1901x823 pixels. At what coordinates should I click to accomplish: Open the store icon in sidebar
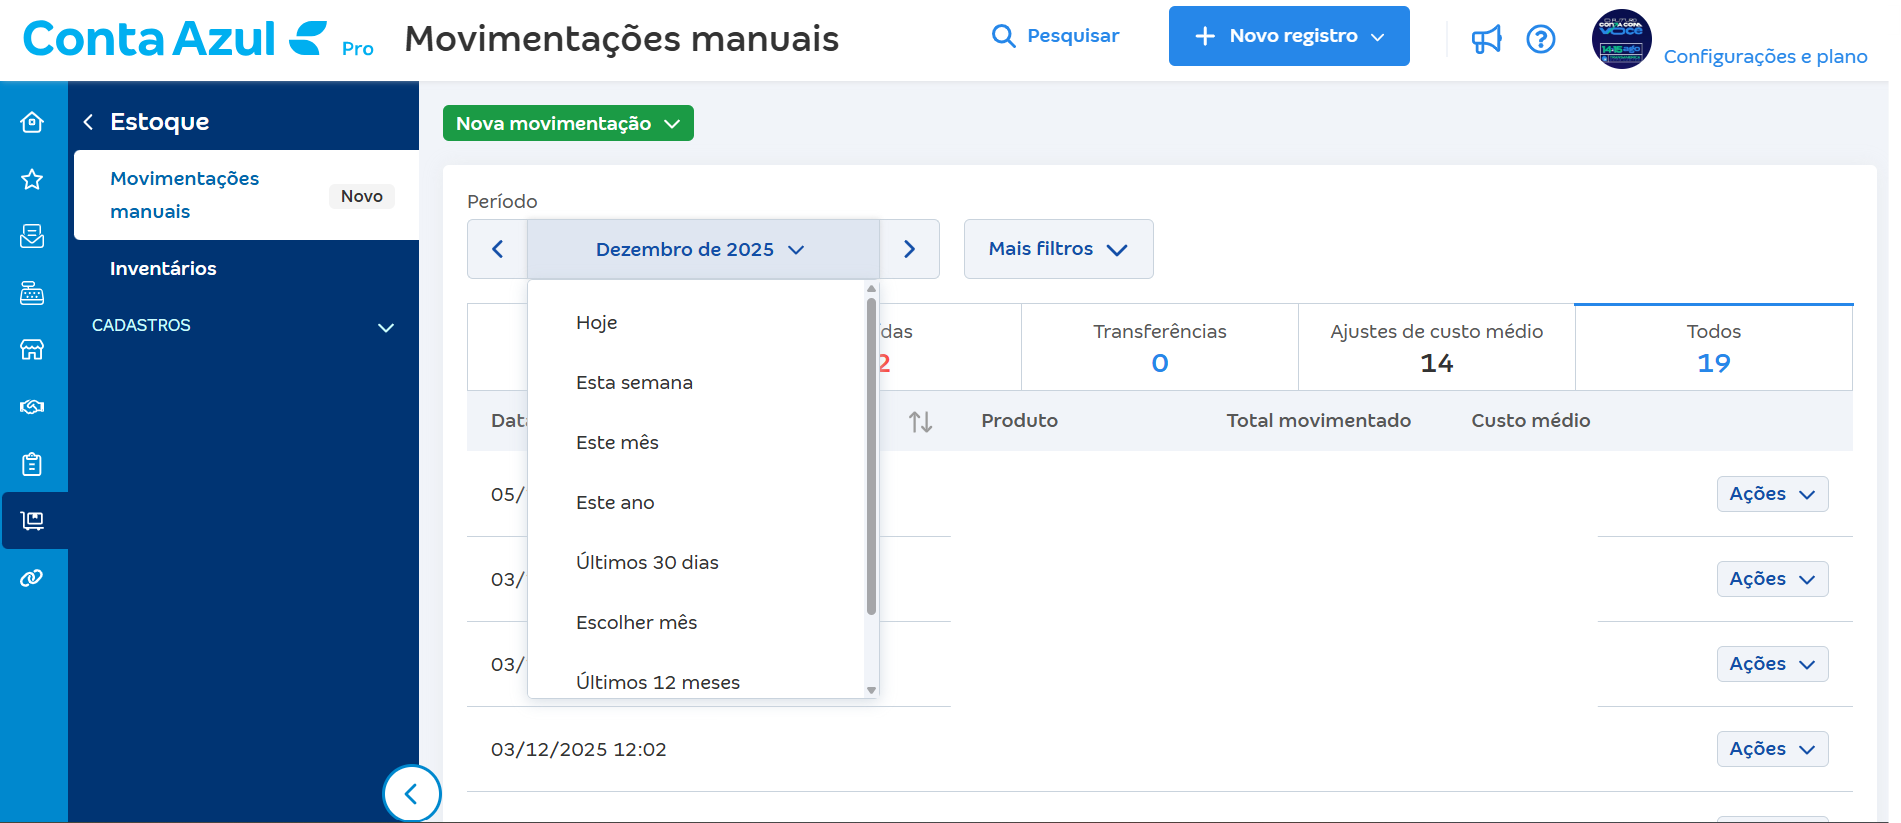tap(32, 350)
